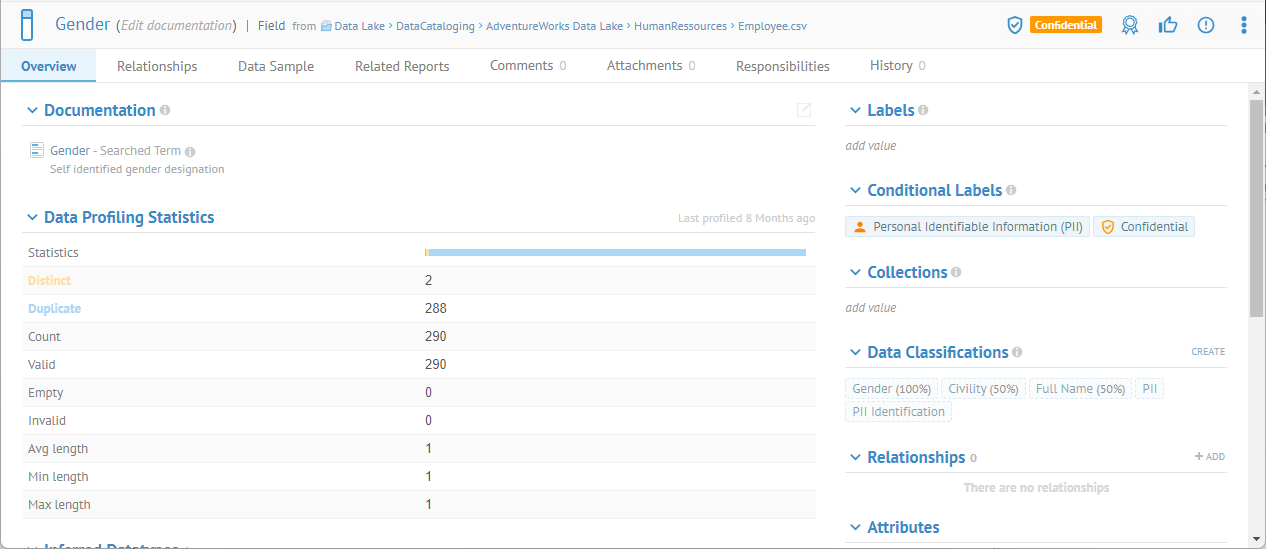Screen dimensions: 1266x549
Task: Click the shield sensitivity icon in header
Action: pyautogui.click(x=1014, y=25)
